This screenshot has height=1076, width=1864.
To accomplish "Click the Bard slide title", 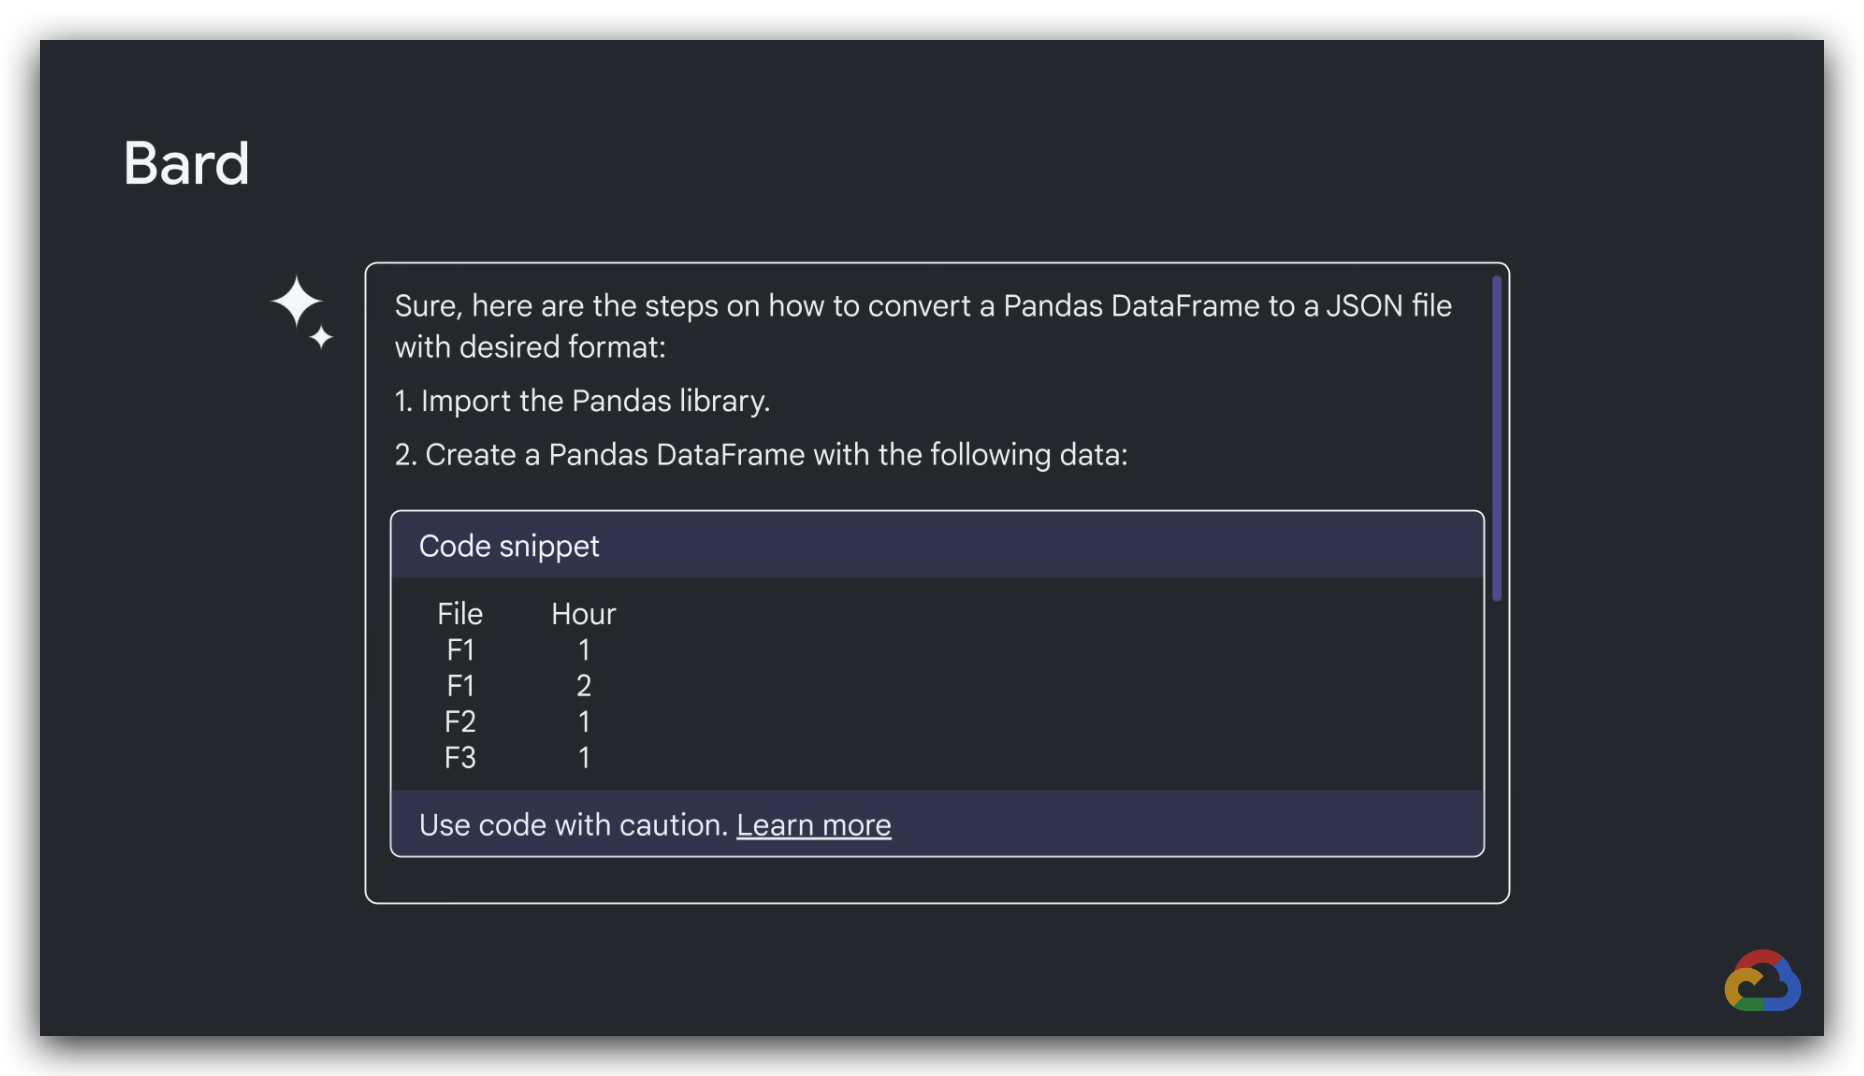I will [x=186, y=163].
